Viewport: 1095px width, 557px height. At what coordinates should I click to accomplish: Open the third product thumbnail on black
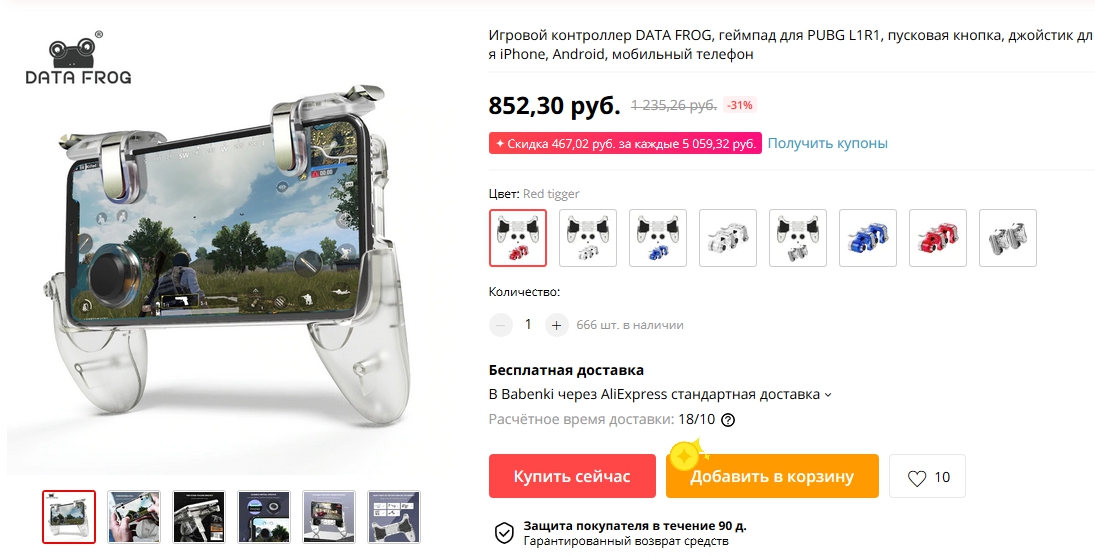199,517
